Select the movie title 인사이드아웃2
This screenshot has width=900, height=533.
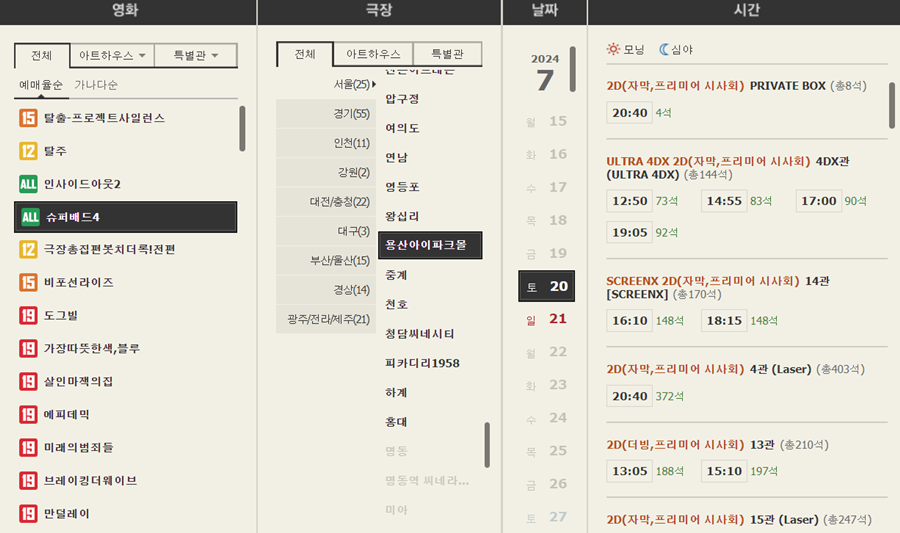[x=82, y=184]
